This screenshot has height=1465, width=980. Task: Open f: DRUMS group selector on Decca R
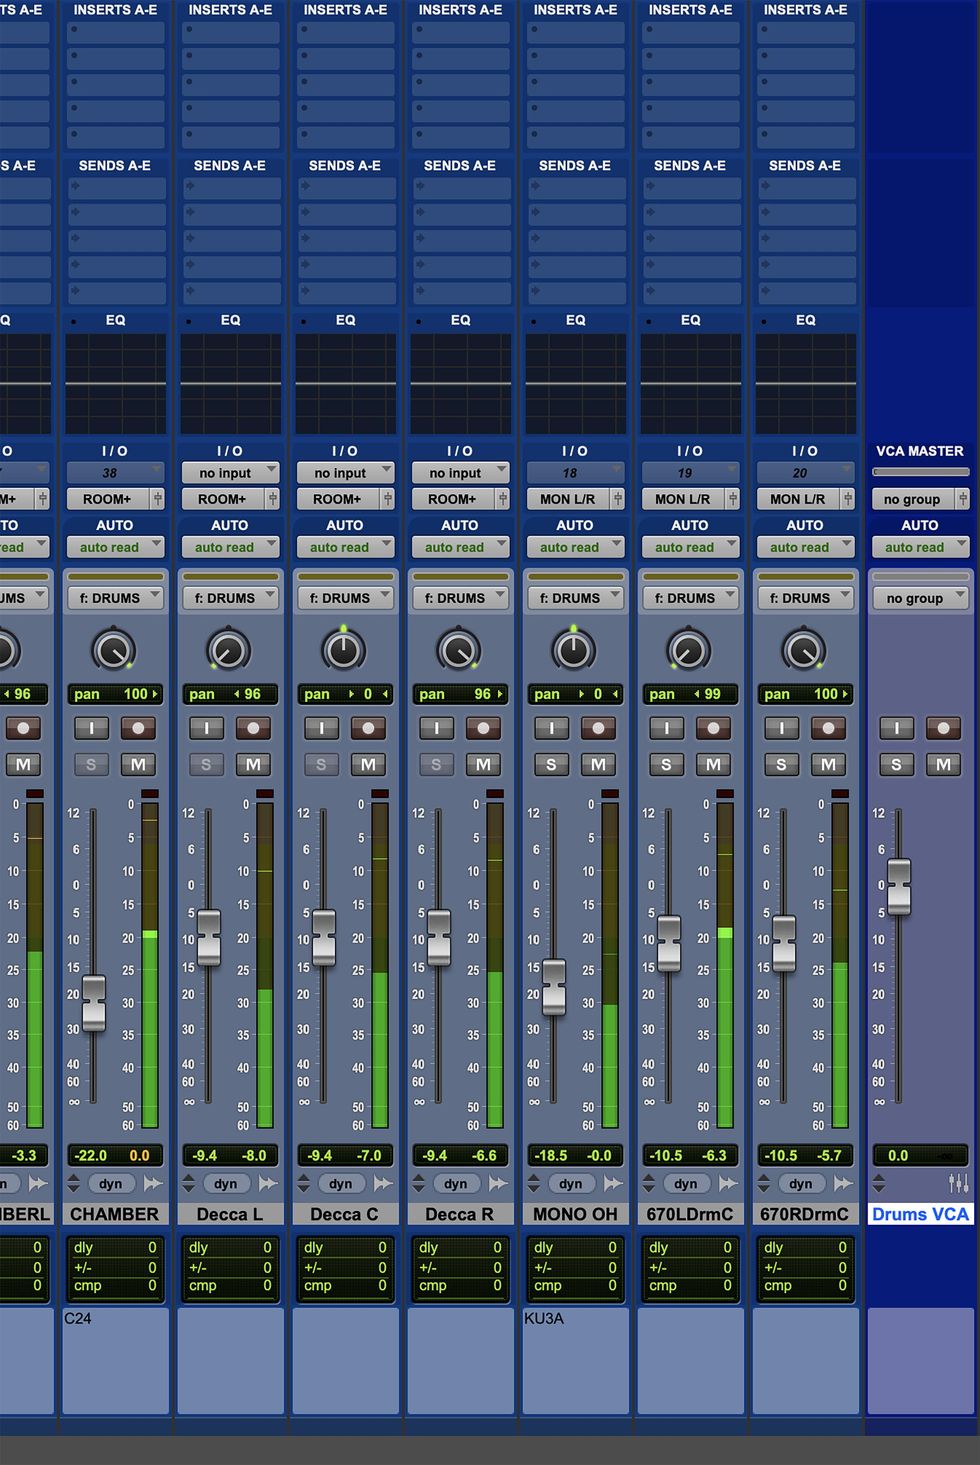[x=460, y=598]
